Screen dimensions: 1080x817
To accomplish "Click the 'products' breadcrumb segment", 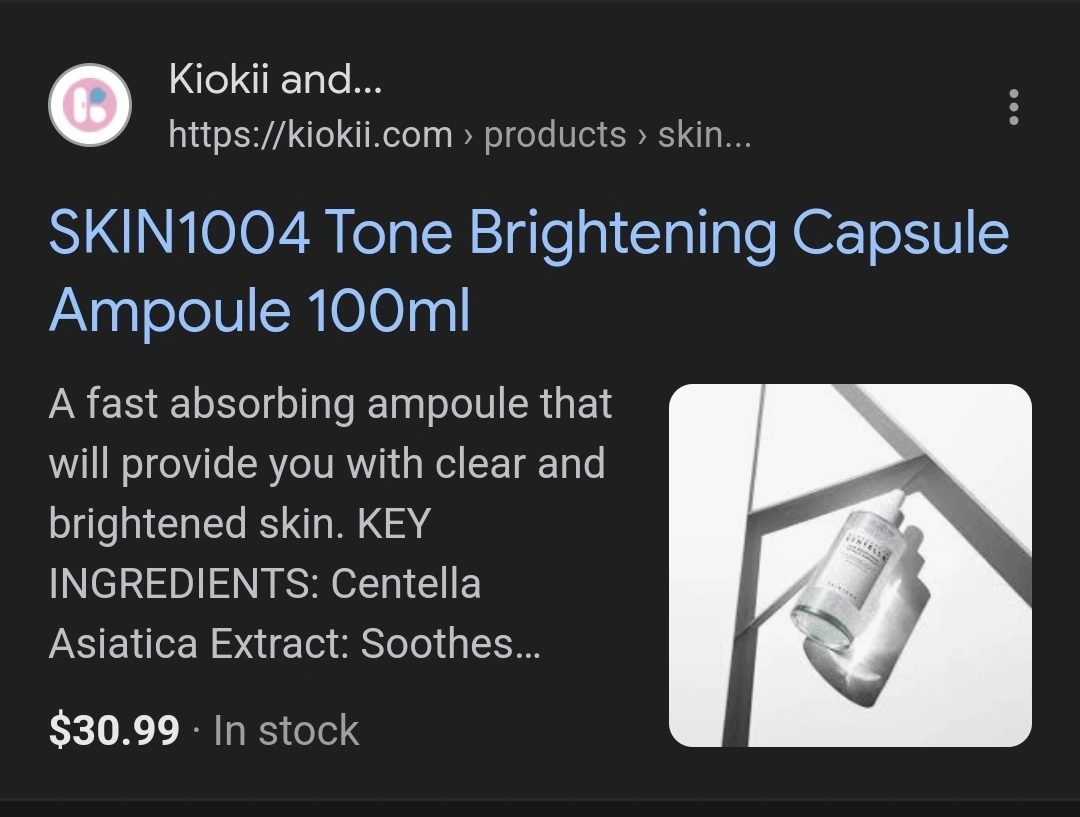I will [555, 135].
